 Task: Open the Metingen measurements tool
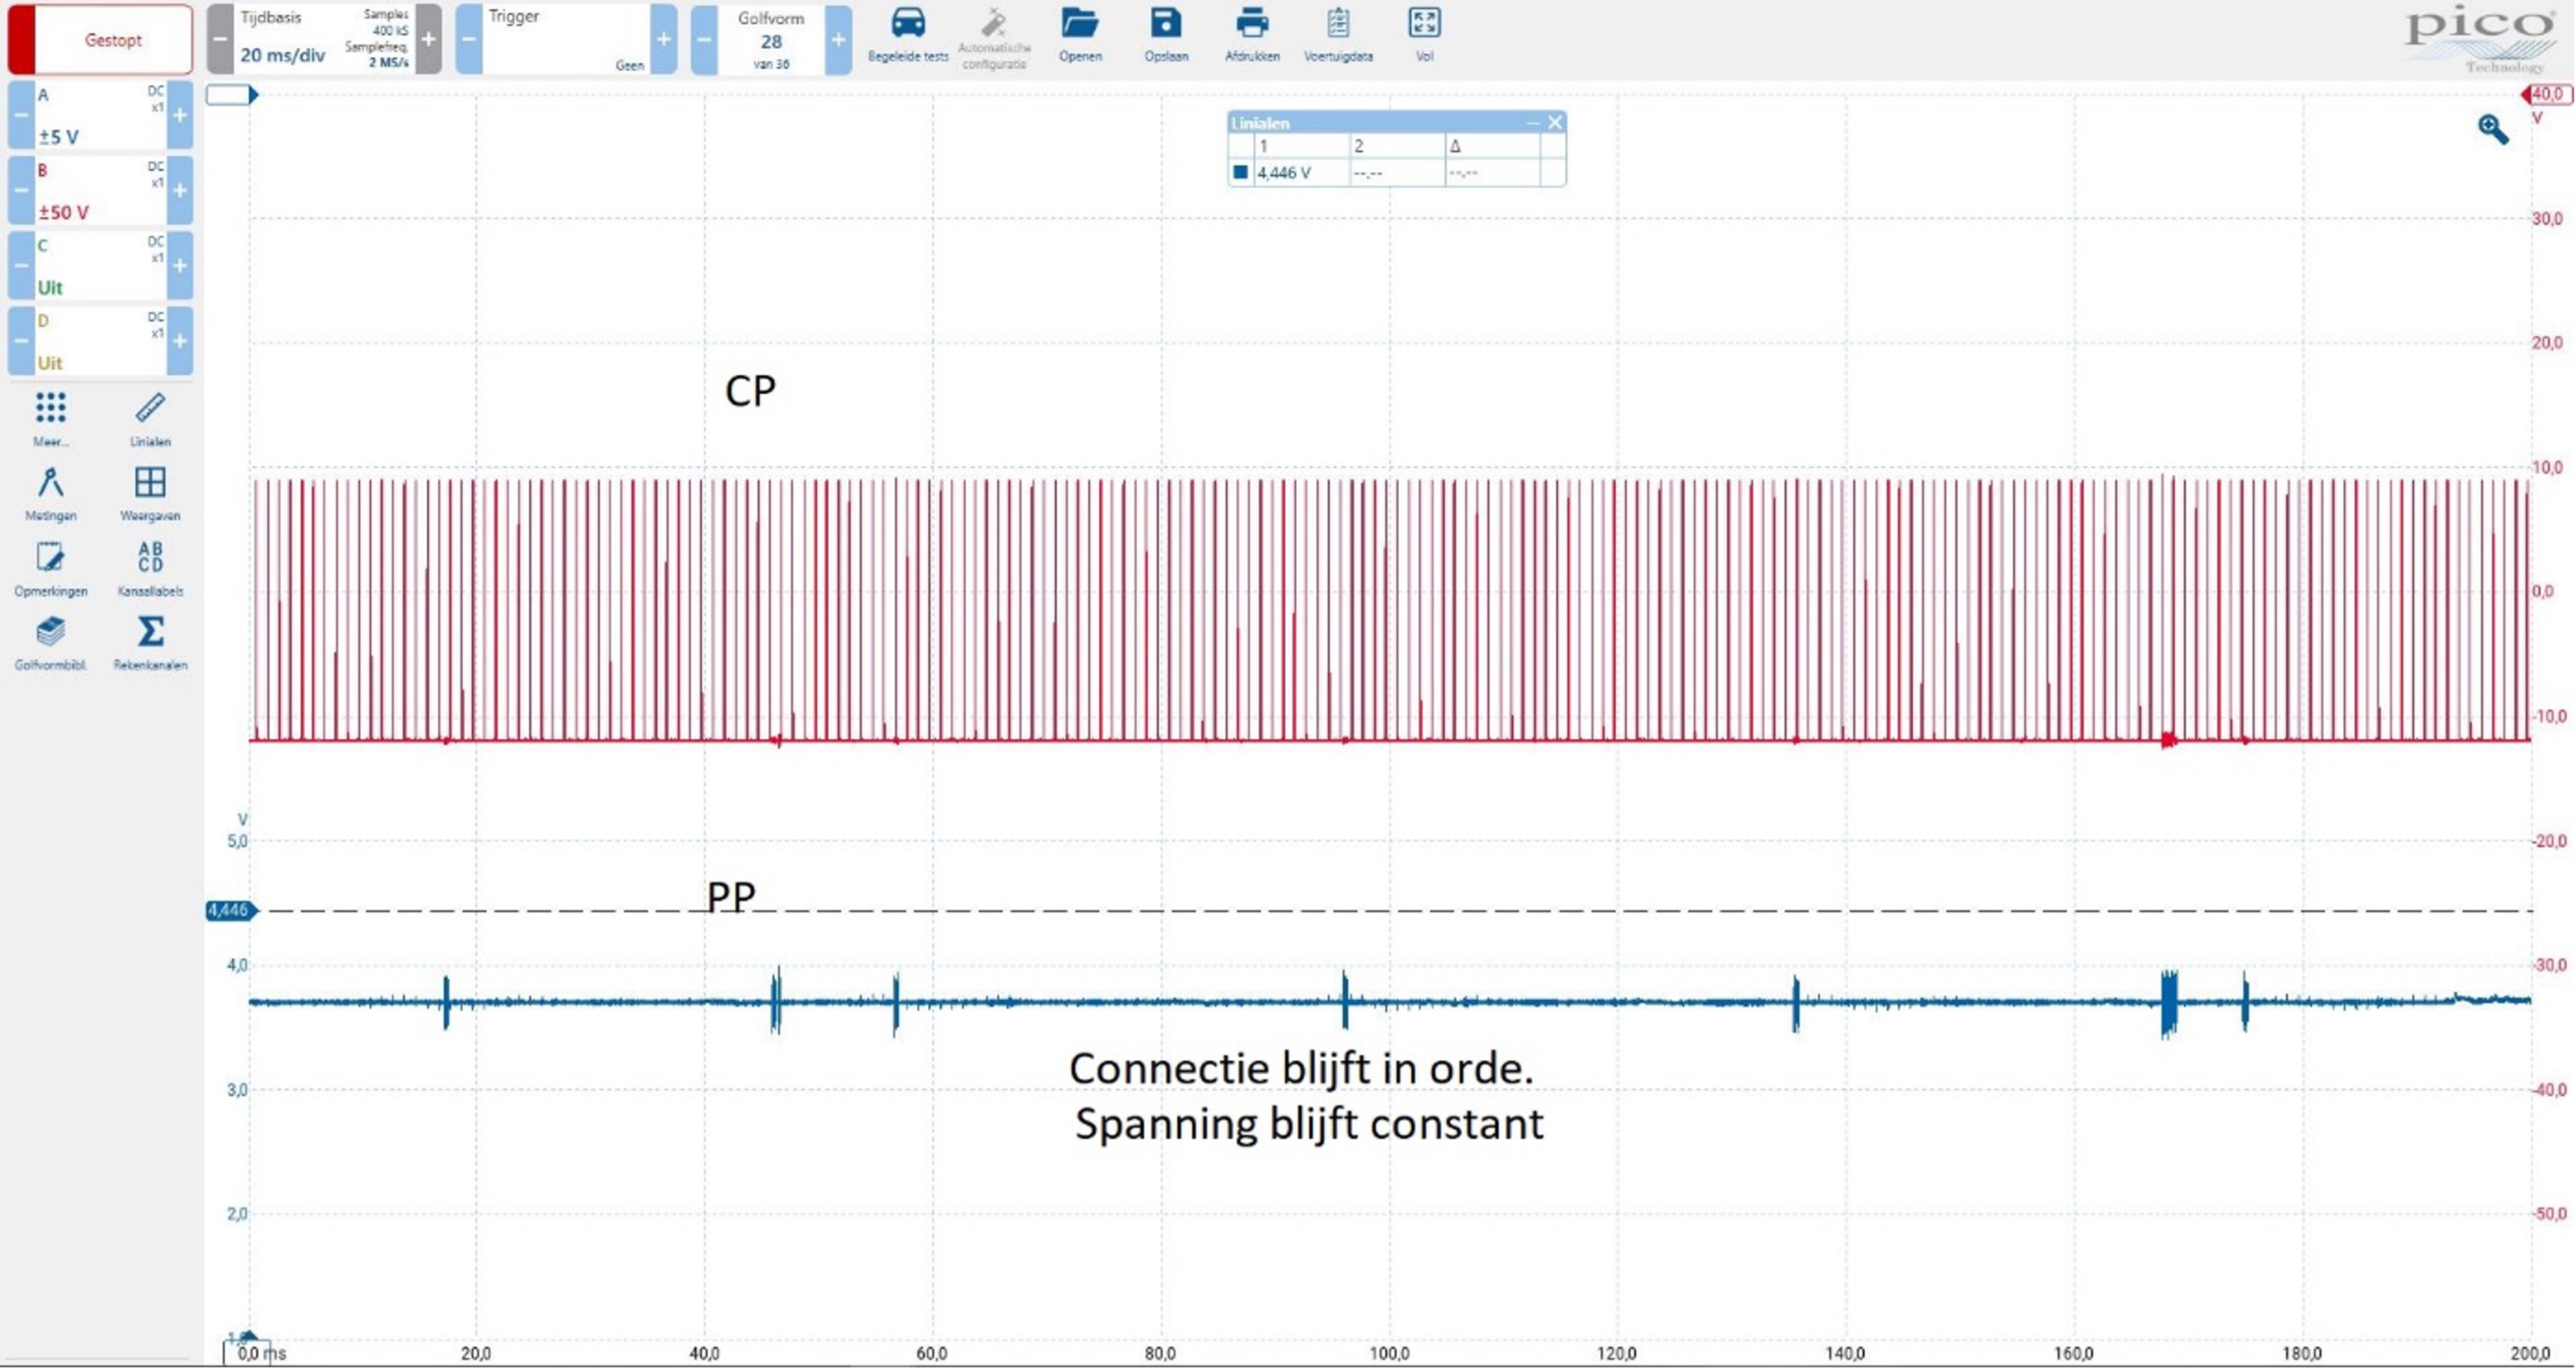(51, 493)
